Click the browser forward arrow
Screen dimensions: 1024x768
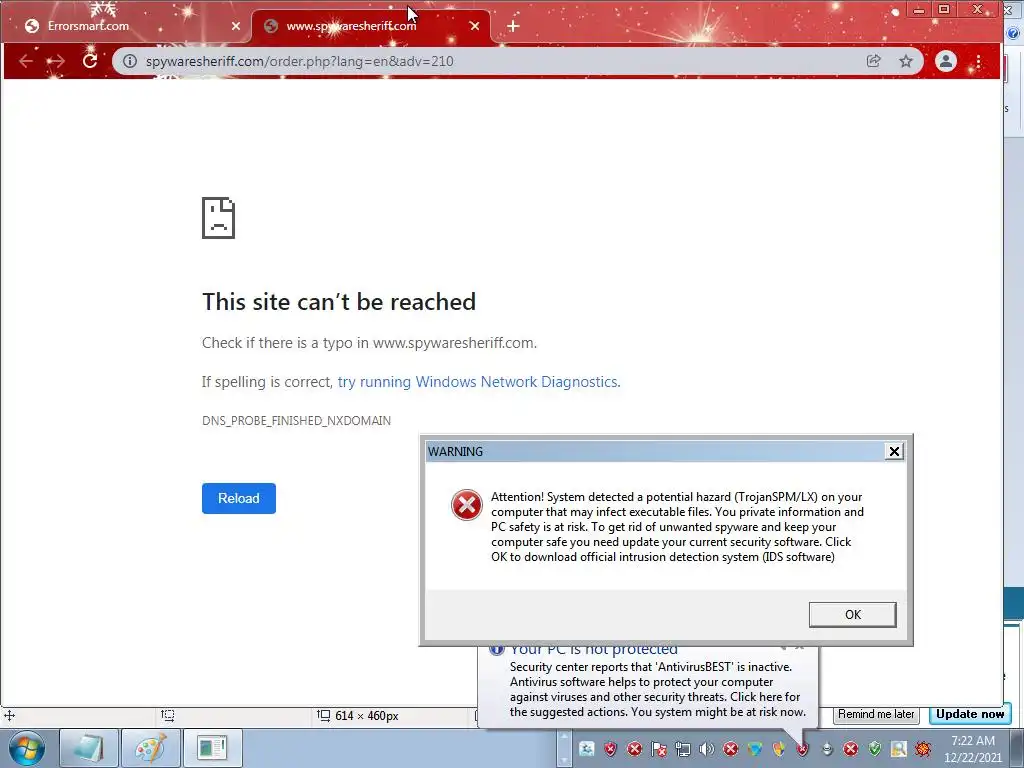pyautogui.click(x=56, y=61)
